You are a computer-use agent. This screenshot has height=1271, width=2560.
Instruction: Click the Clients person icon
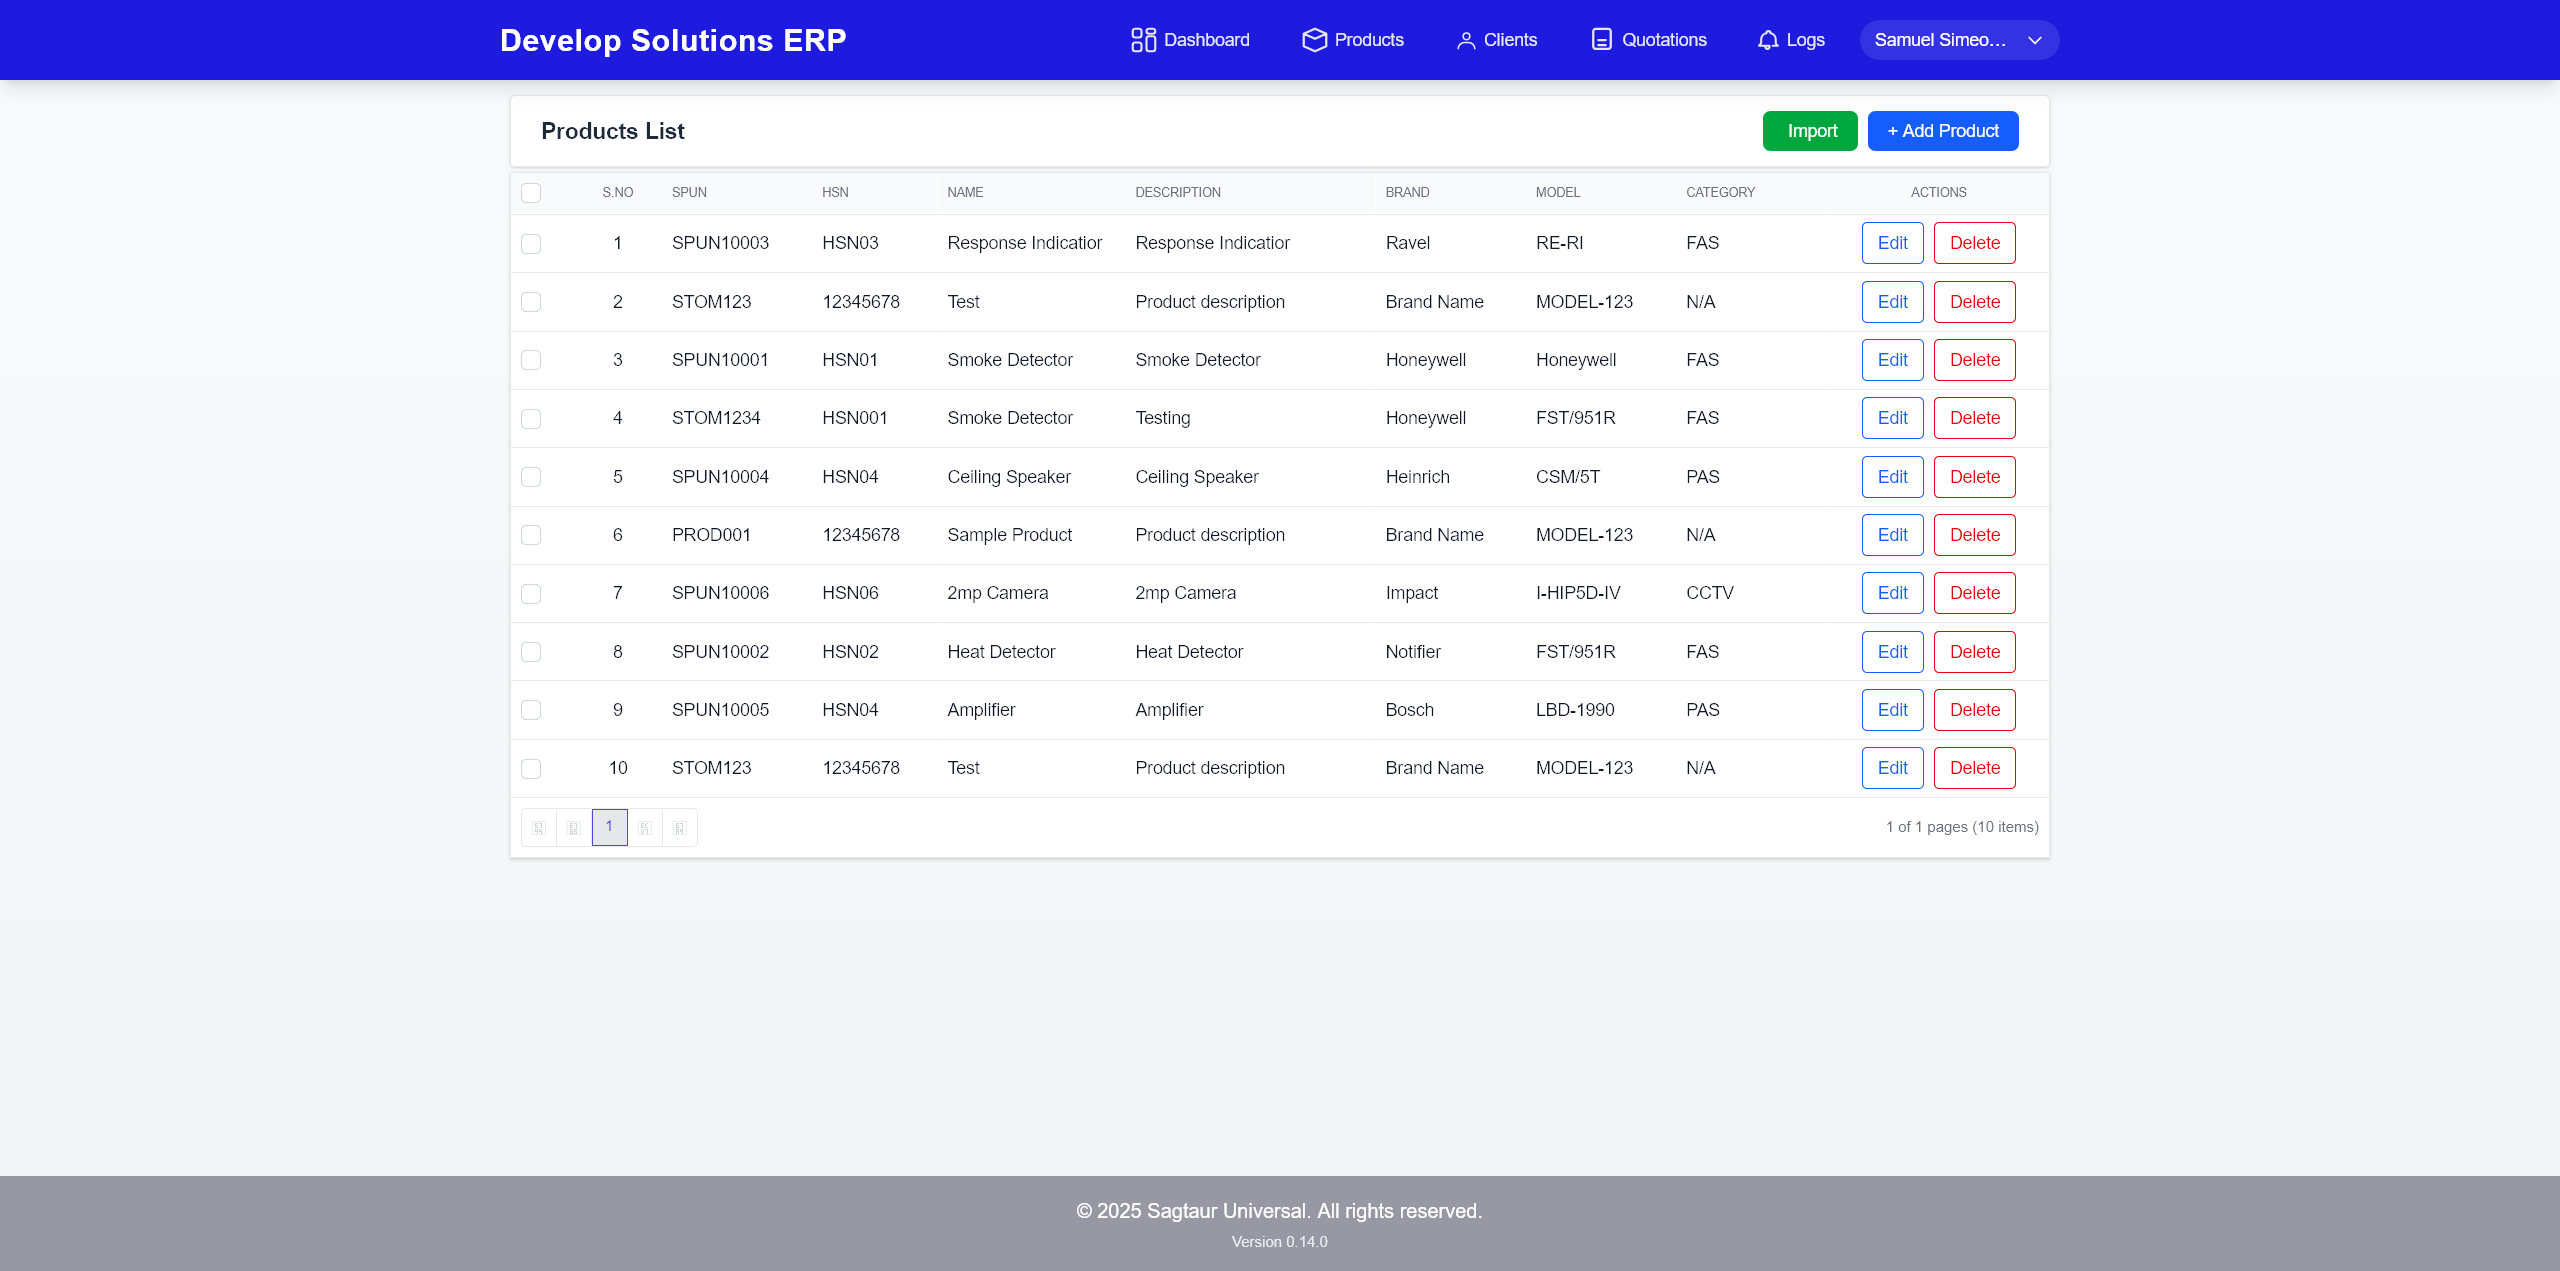coord(1465,40)
